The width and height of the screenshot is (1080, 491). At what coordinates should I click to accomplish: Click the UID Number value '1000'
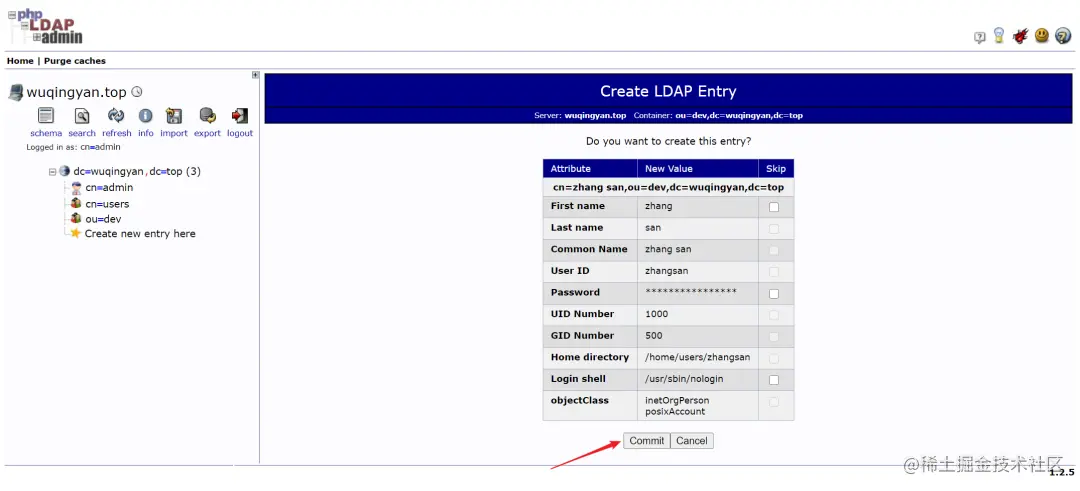tap(656, 314)
